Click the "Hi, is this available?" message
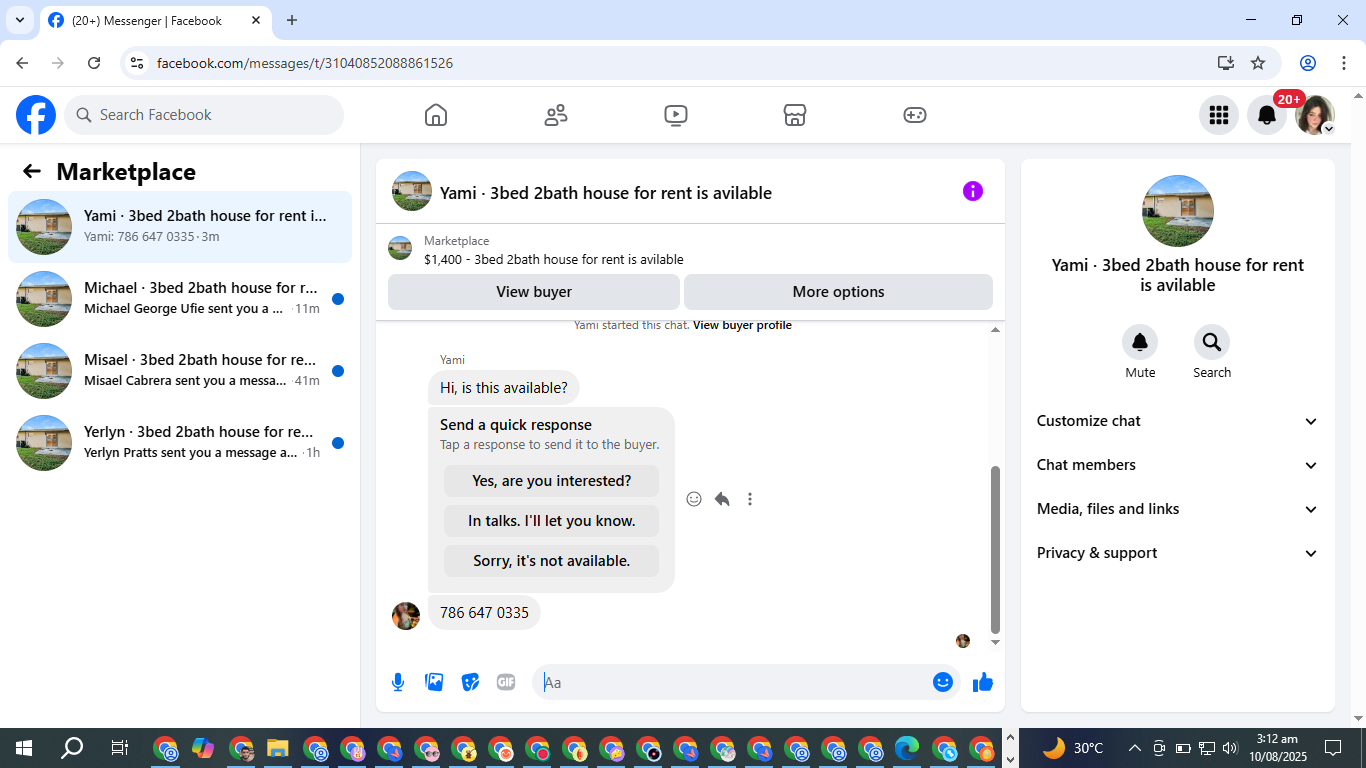 pos(504,388)
